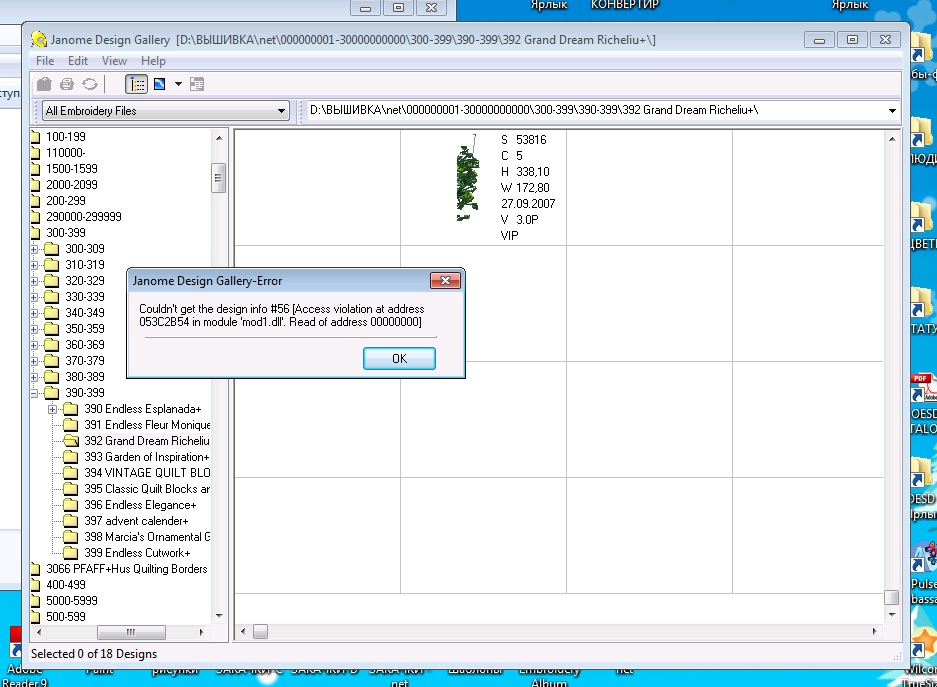Screen dimensions: 937x687
Task: Select the 100-199 folder icon
Action: pos(35,137)
